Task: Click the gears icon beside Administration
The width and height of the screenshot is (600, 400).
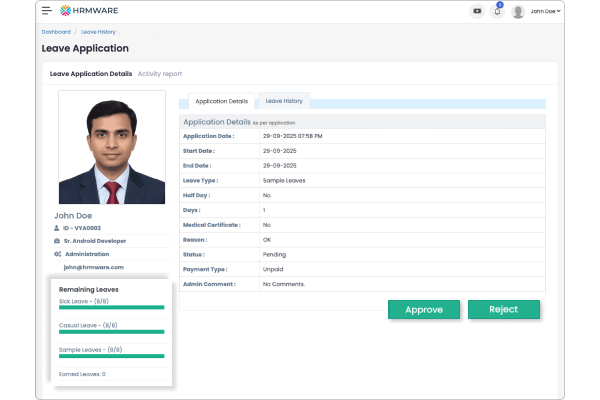Action: [56, 254]
